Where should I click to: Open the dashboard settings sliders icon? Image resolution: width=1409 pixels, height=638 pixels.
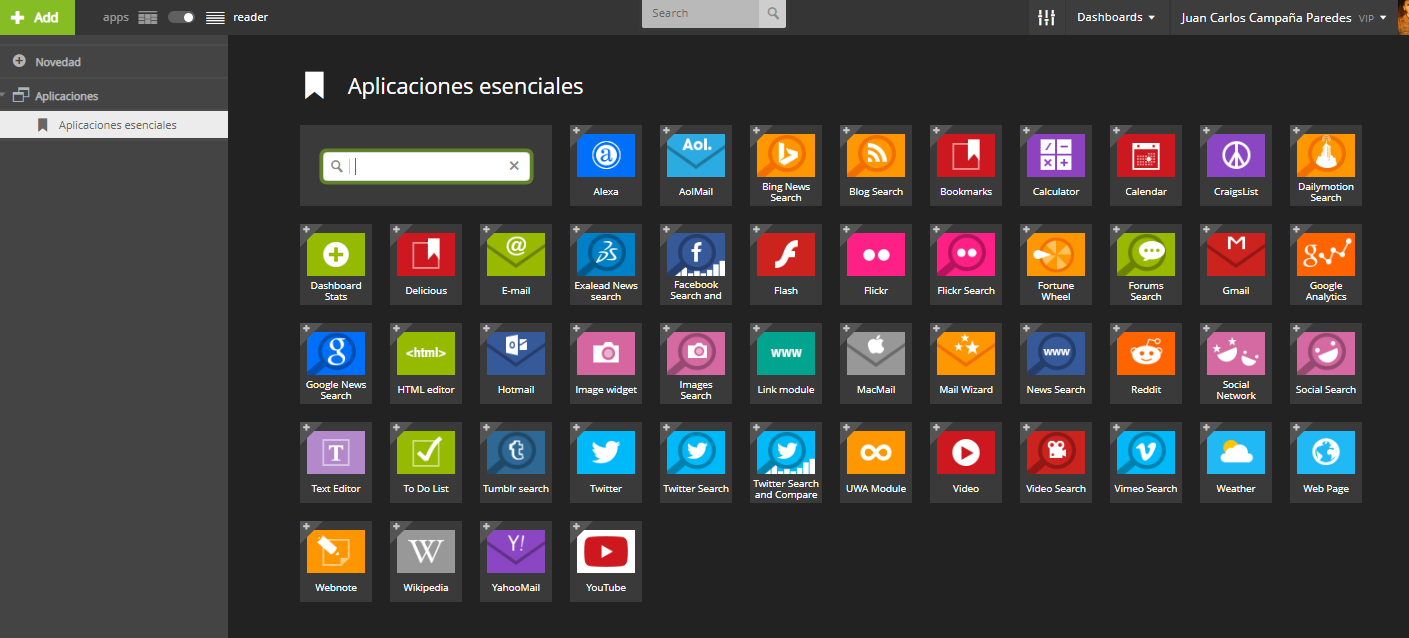pos(1047,17)
